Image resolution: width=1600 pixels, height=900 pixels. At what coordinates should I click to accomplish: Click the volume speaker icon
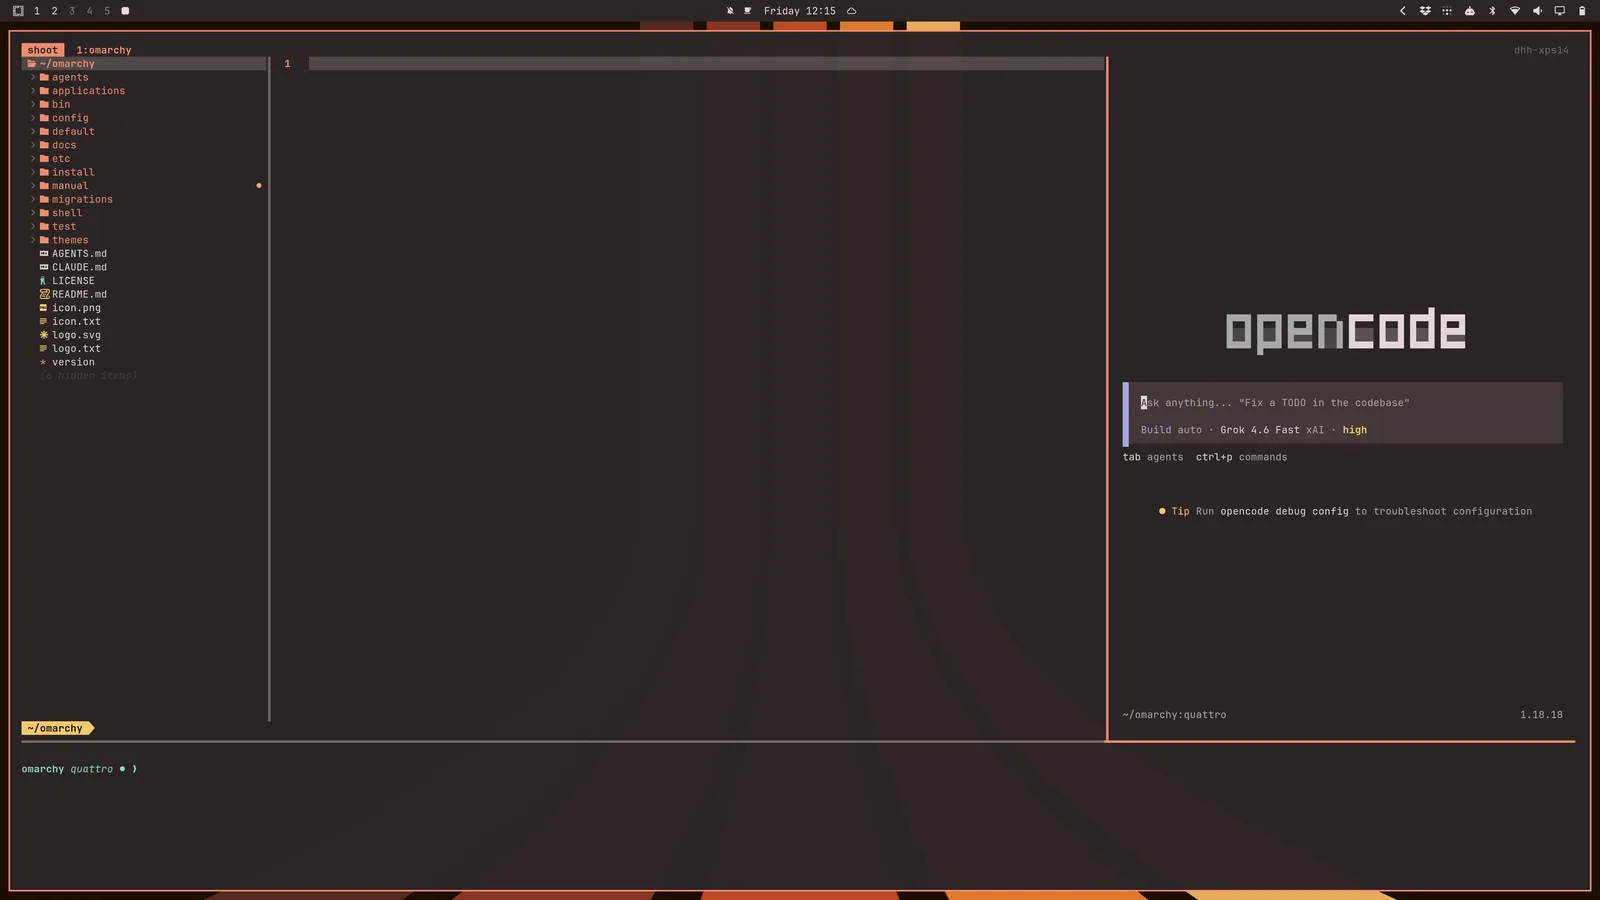[1537, 11]
